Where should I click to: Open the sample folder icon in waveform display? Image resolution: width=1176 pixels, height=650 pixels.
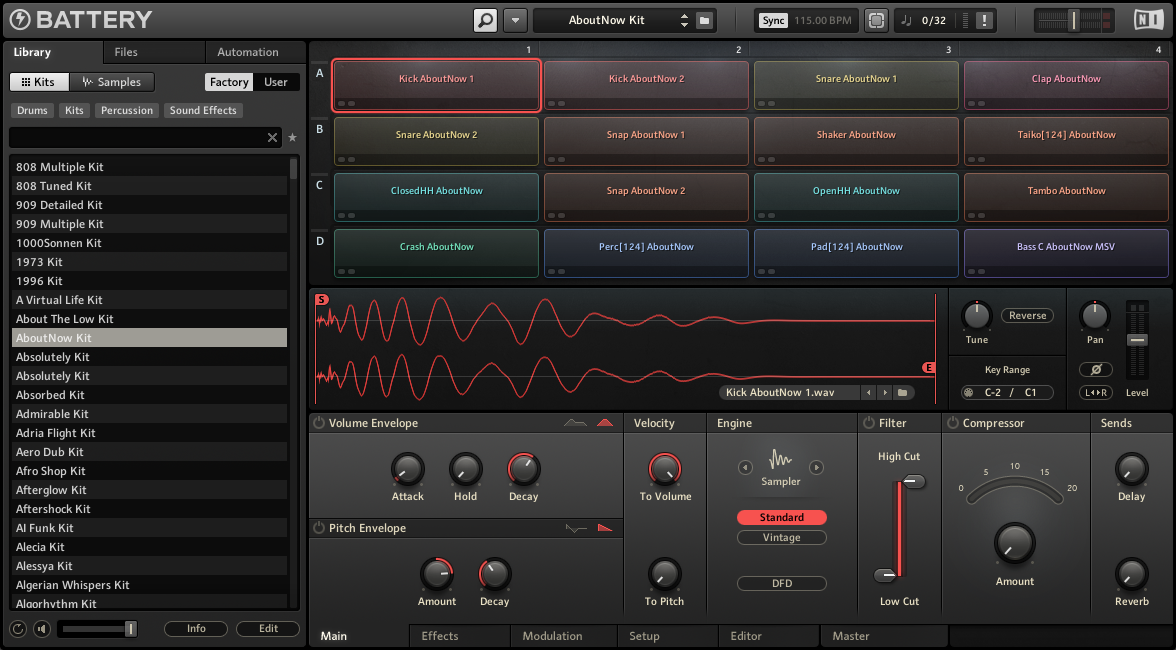[902, 393]
